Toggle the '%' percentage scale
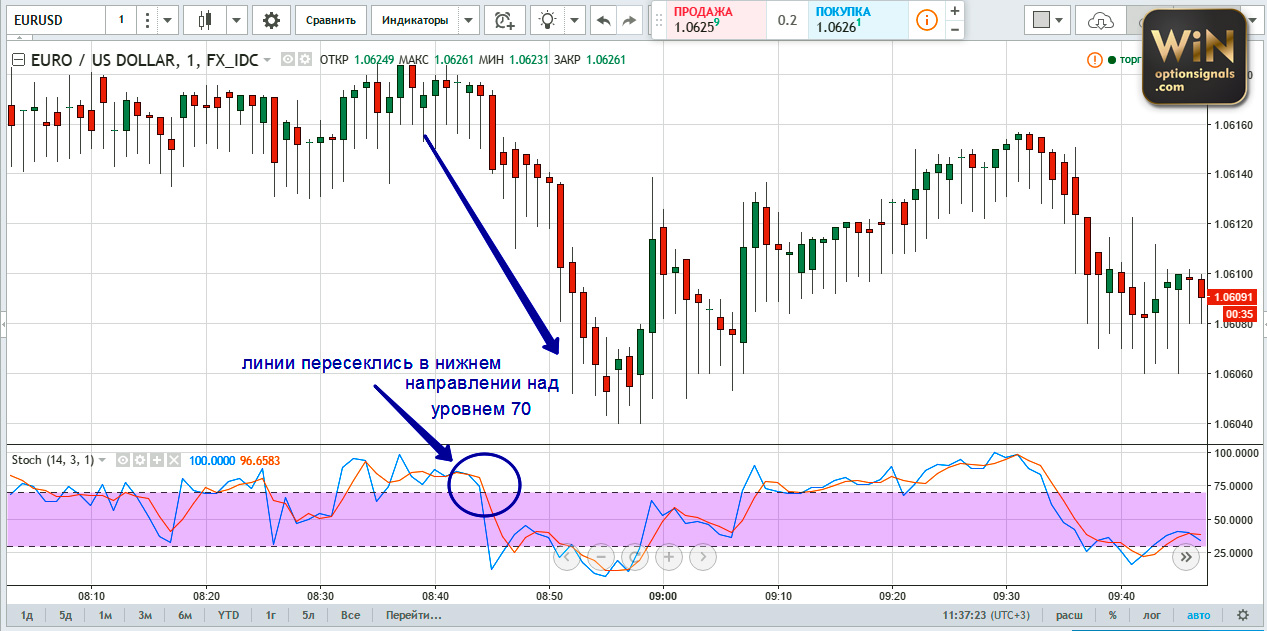Viewport: 1267px width, 631px height. click(1112, 615)
